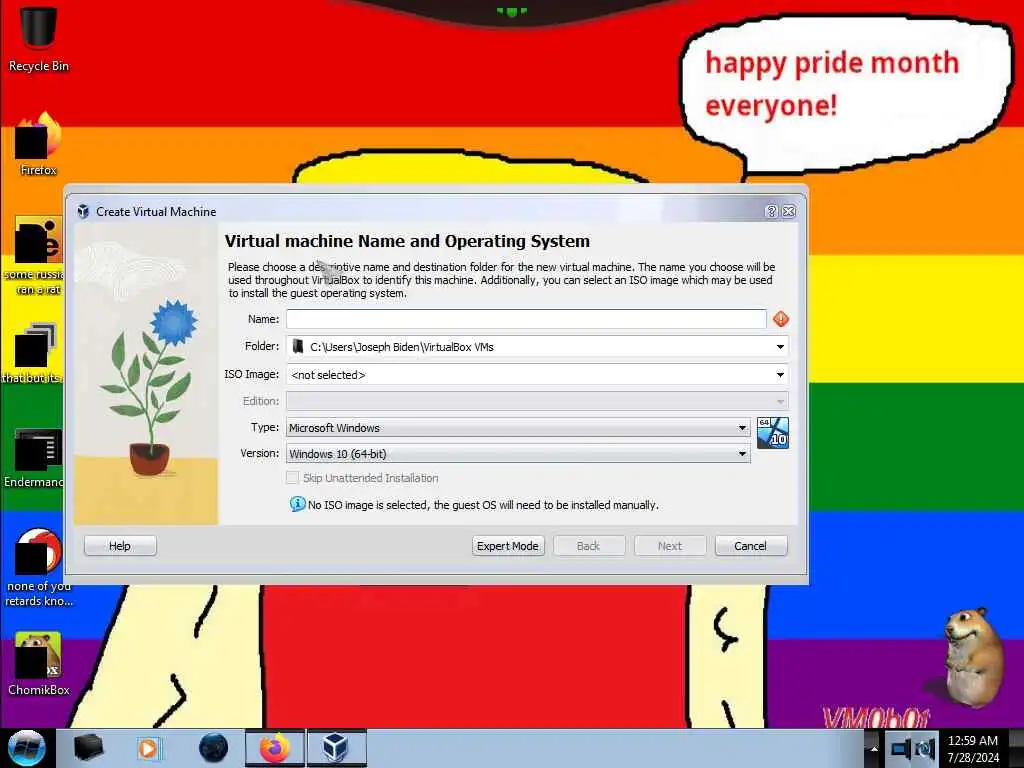1024x768 pixels.
Task: Select the 'some russian ran a rat' desktop icon
Action: pos(34,256)
